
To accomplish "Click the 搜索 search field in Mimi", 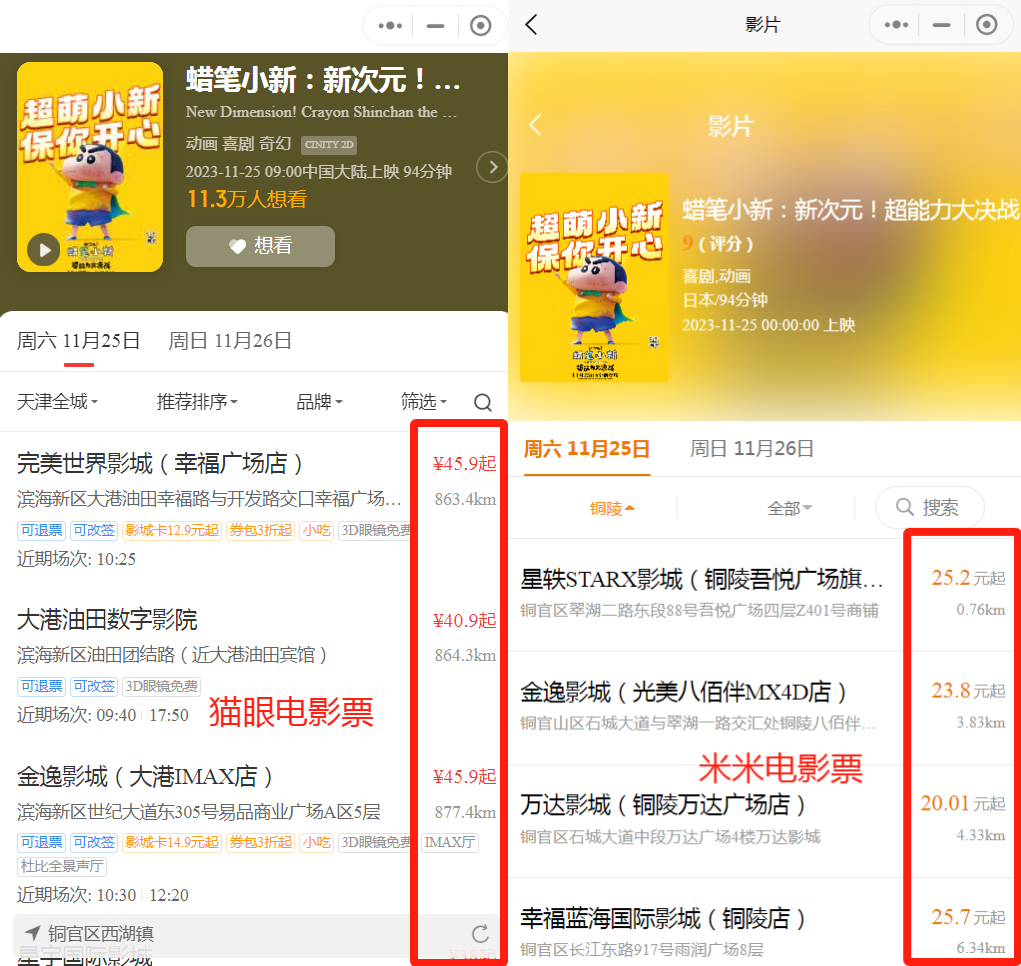I will (929, 507).
